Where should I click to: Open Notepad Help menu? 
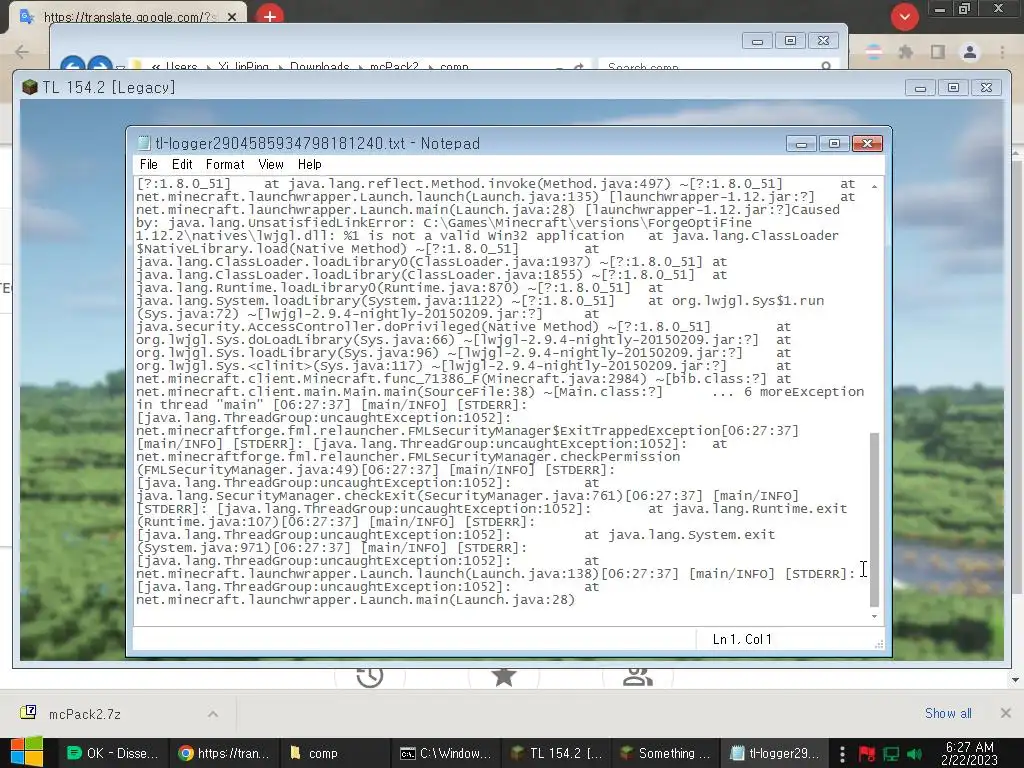click(x=310, y=165)
